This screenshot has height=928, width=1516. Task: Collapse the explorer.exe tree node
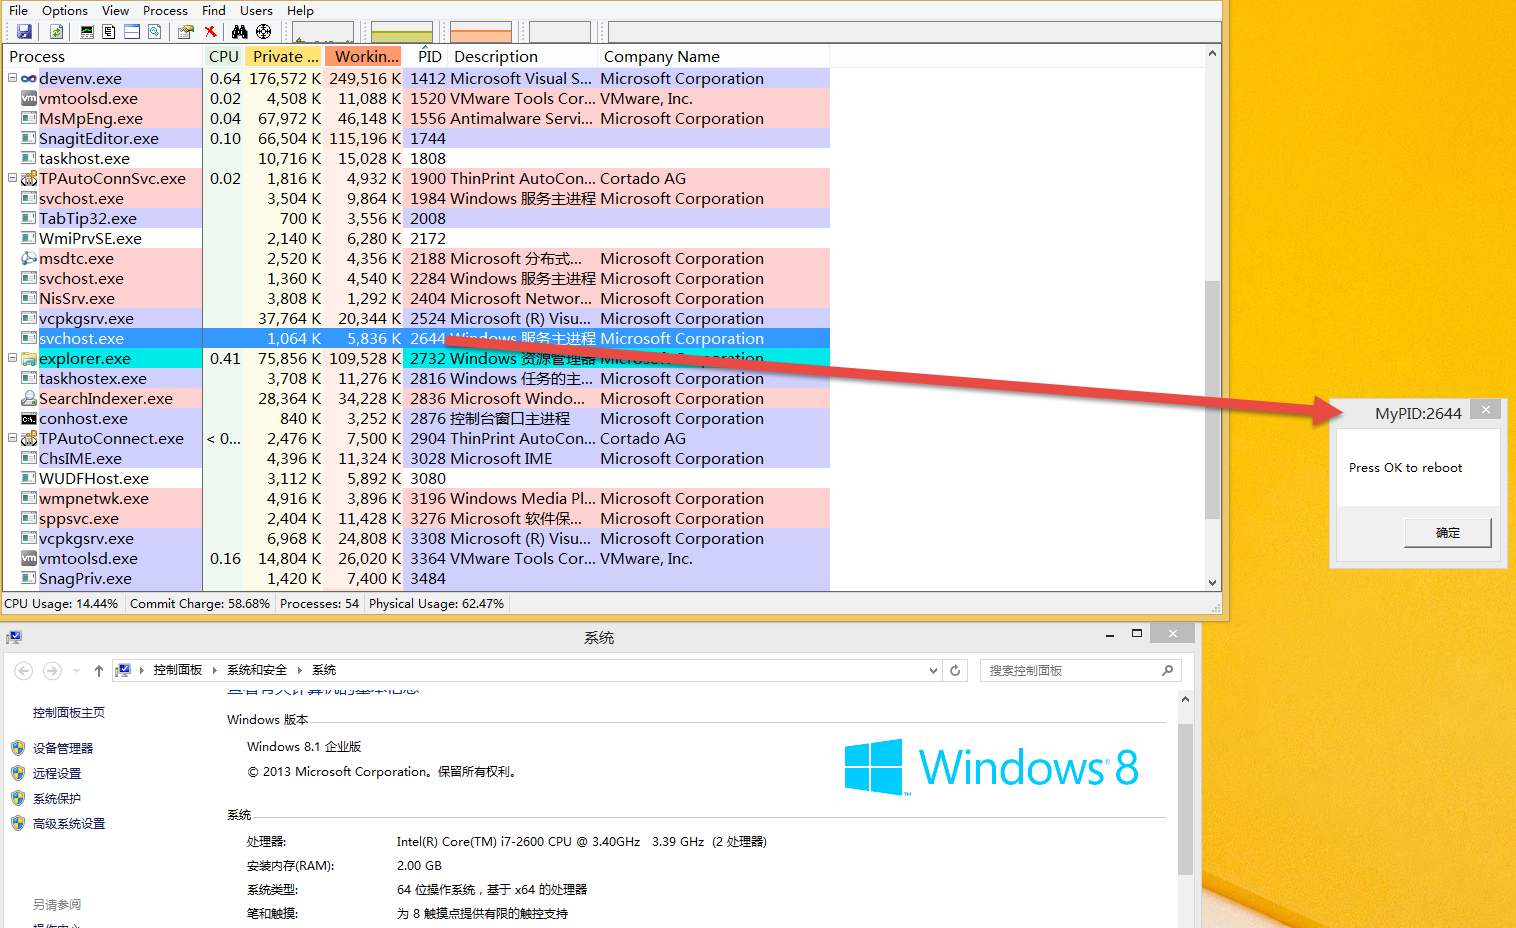[x=12, y=358]
